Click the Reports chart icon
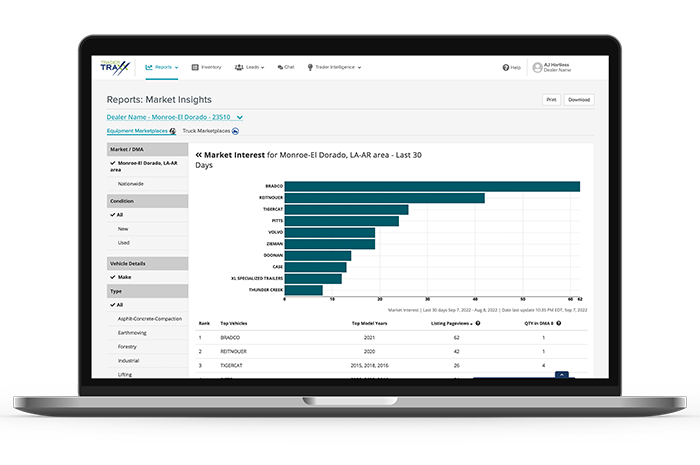This screenshot has width=700, height=465. point(149,67)
